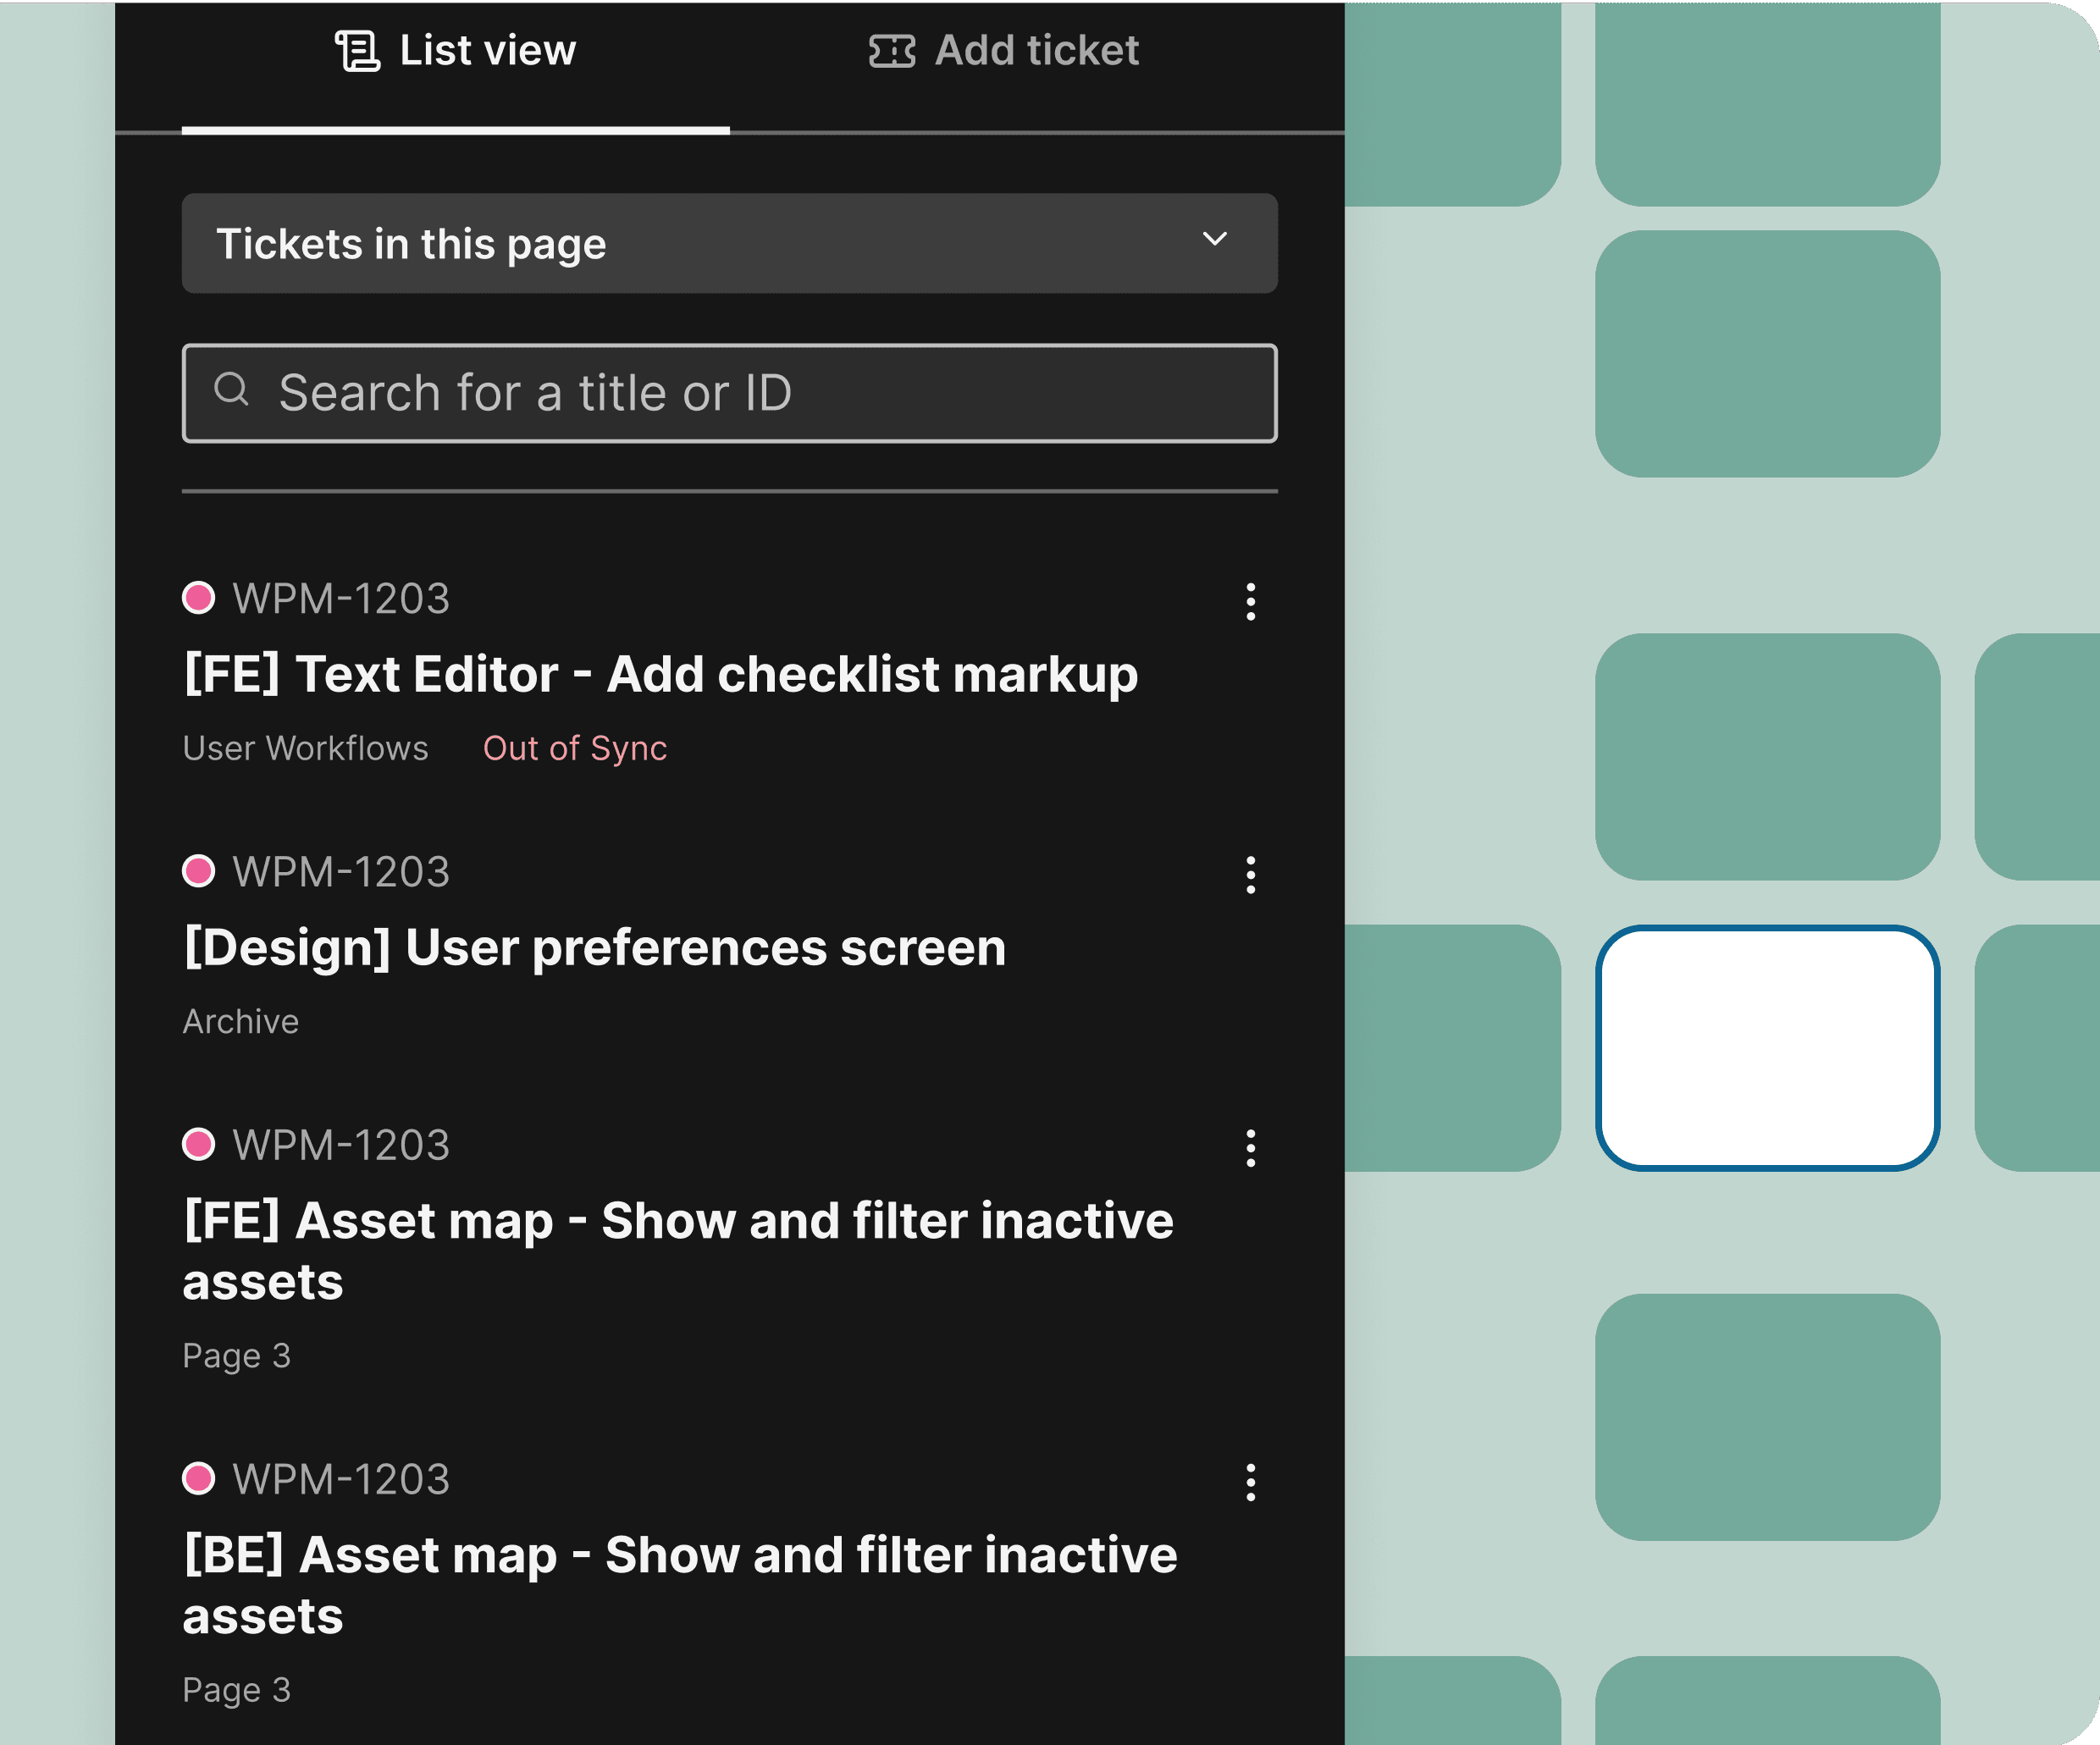Click the Page 3 label under [FE] Asset map
The width and height of the screenshot is (2100, 1745).
[x=237, y=1356]
